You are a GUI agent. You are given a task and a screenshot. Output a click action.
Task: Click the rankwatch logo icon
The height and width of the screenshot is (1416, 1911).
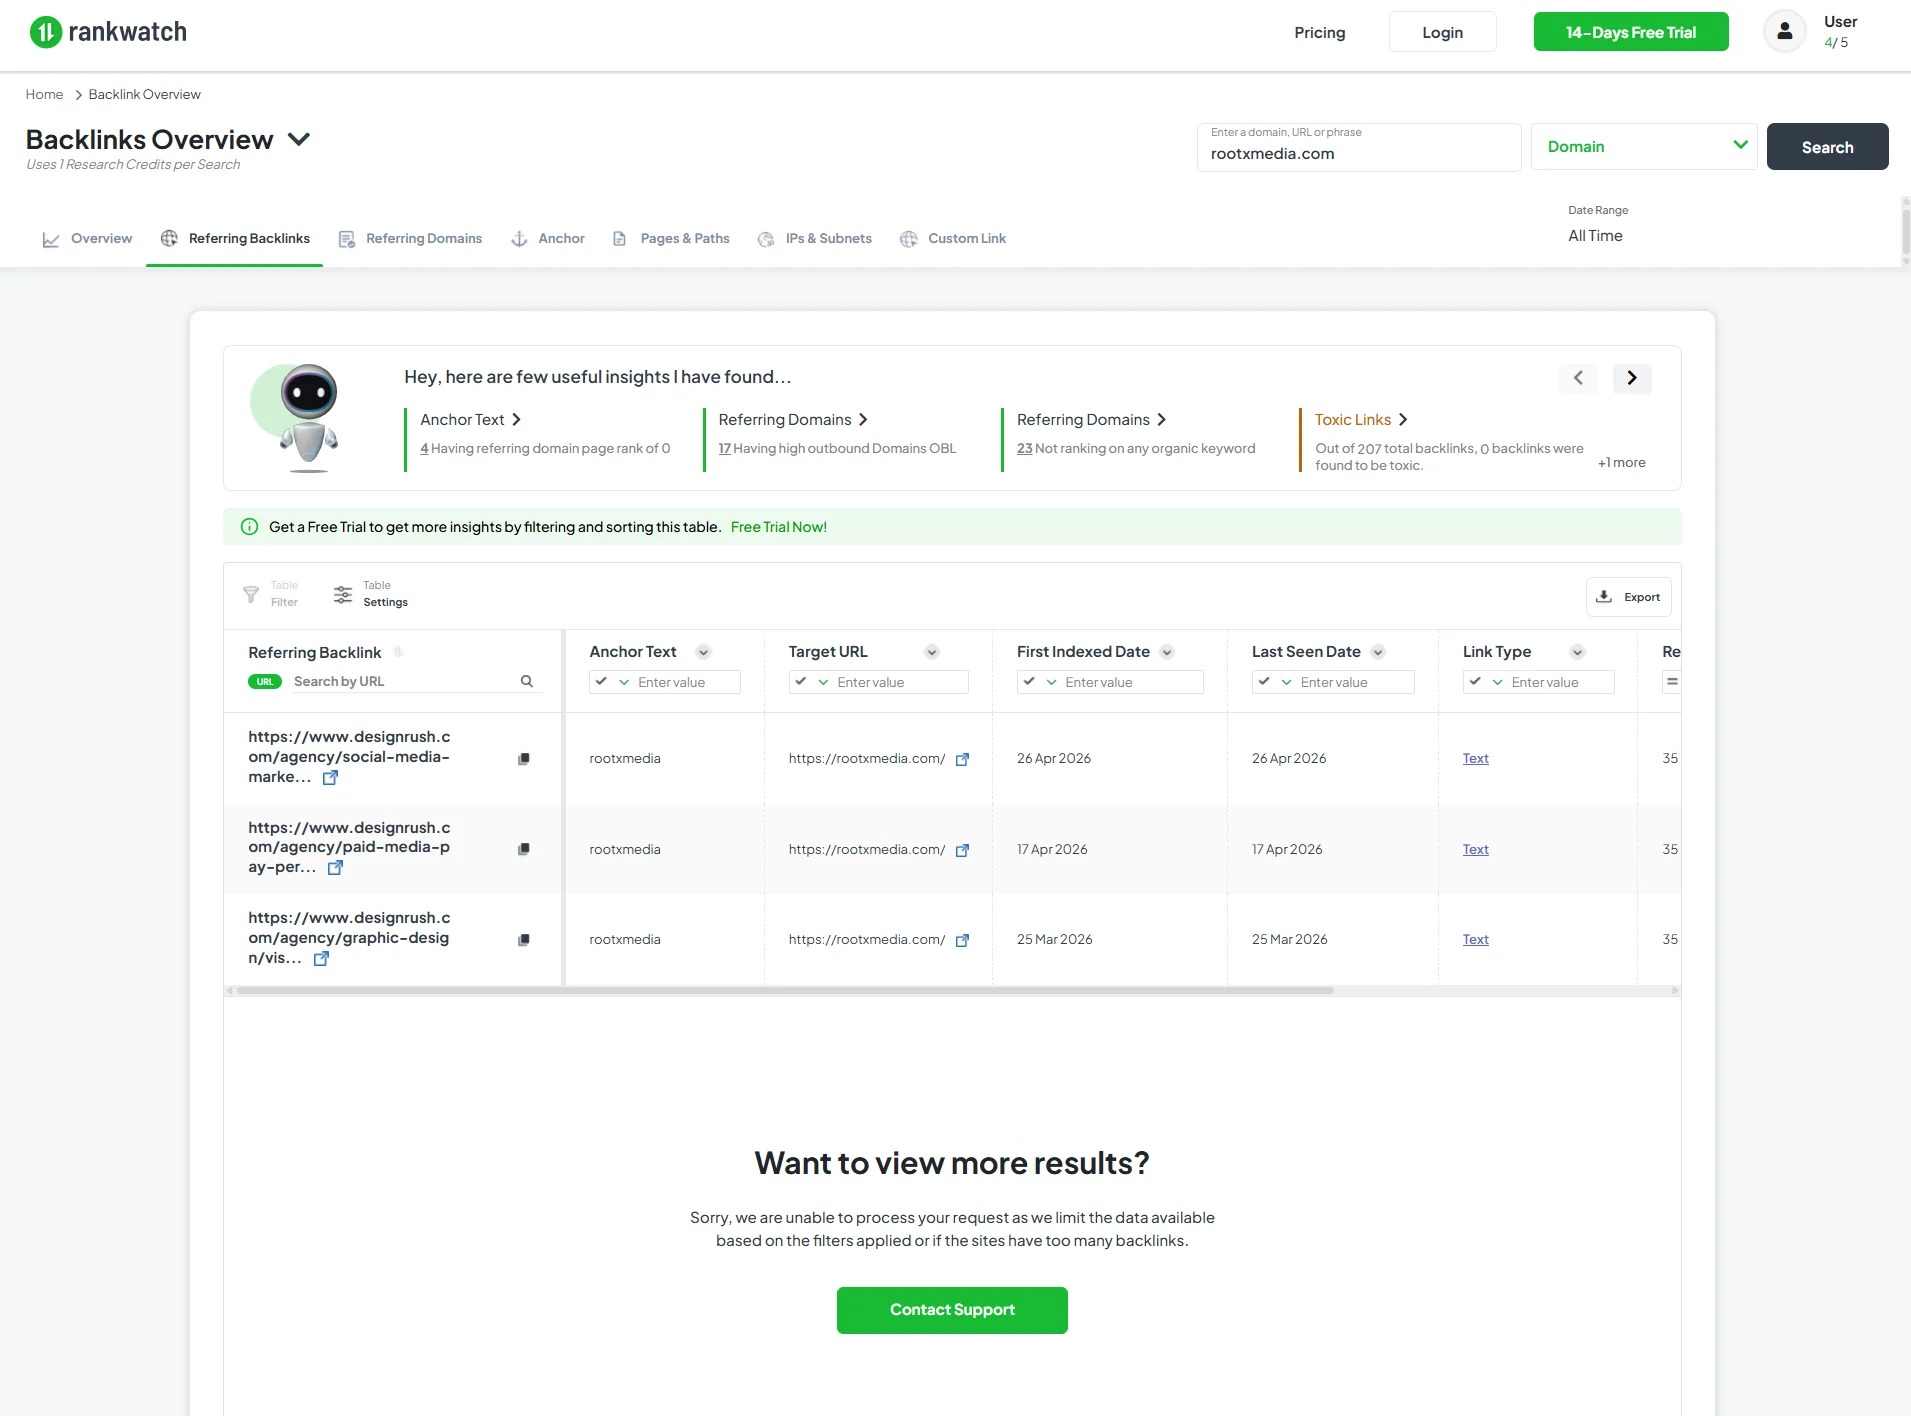[45, 32]
